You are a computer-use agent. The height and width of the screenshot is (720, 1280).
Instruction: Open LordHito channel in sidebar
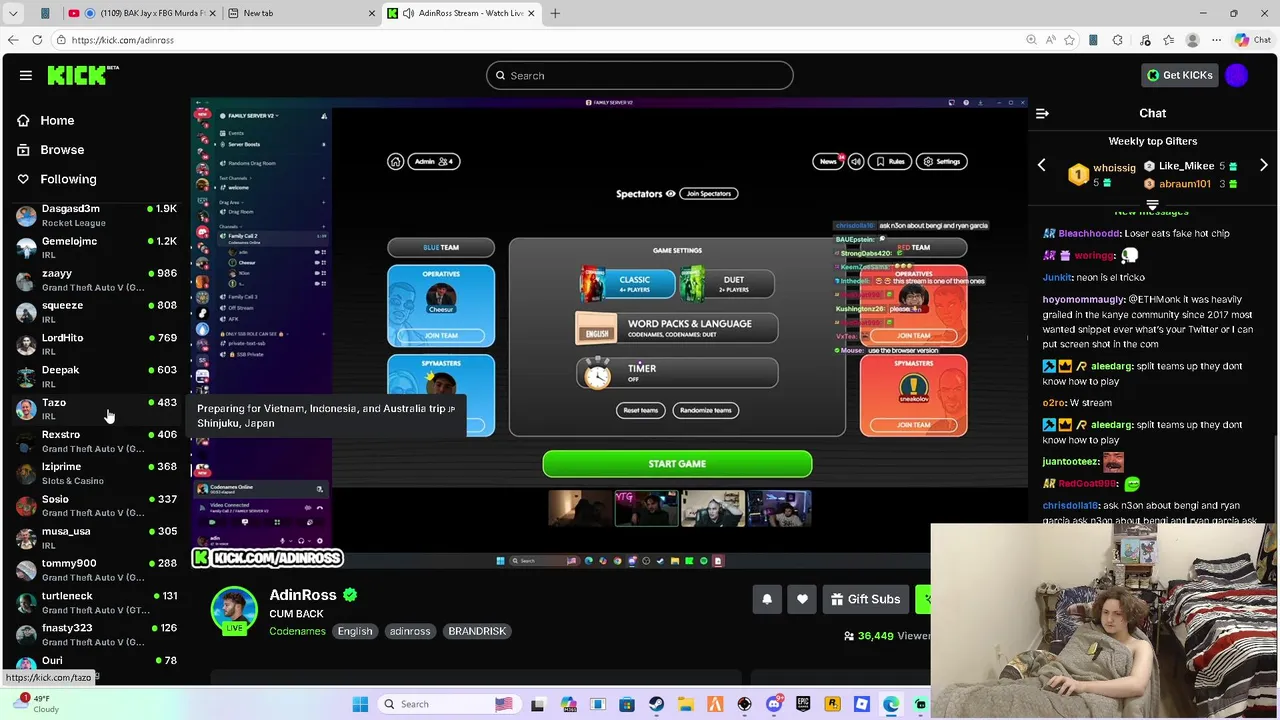(95, 344)
